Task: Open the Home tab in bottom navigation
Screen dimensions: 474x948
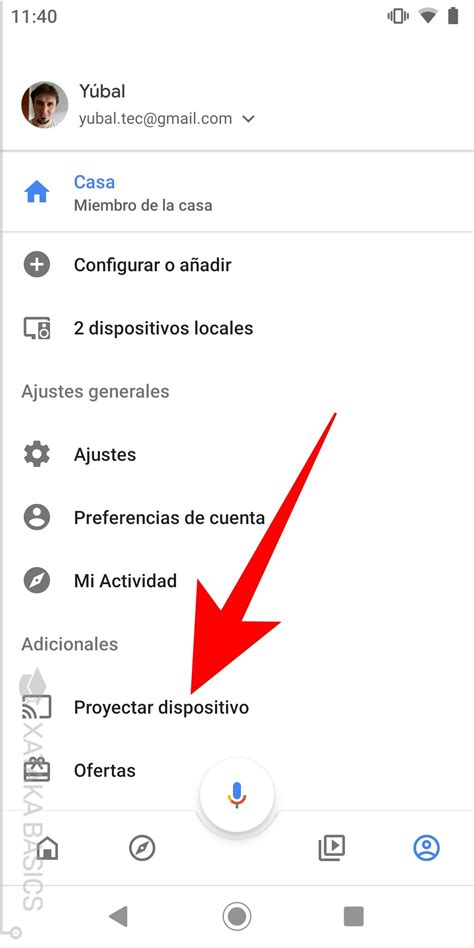Action: [48, 849]
